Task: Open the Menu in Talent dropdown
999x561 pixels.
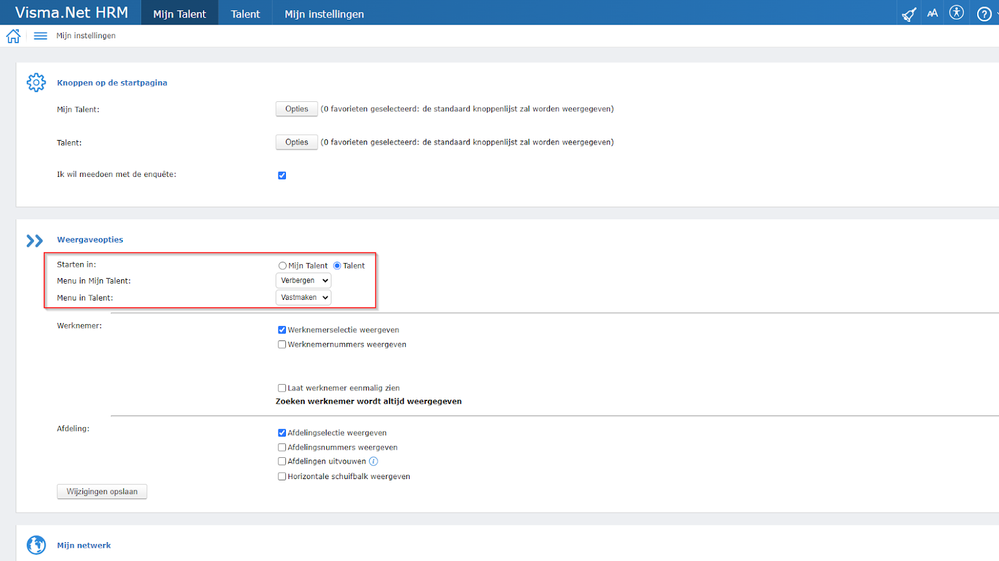Action: point(303,297)
